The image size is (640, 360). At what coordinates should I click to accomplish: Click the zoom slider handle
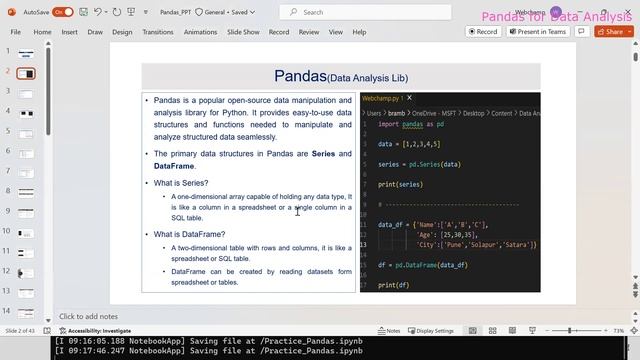click(569, 331)
